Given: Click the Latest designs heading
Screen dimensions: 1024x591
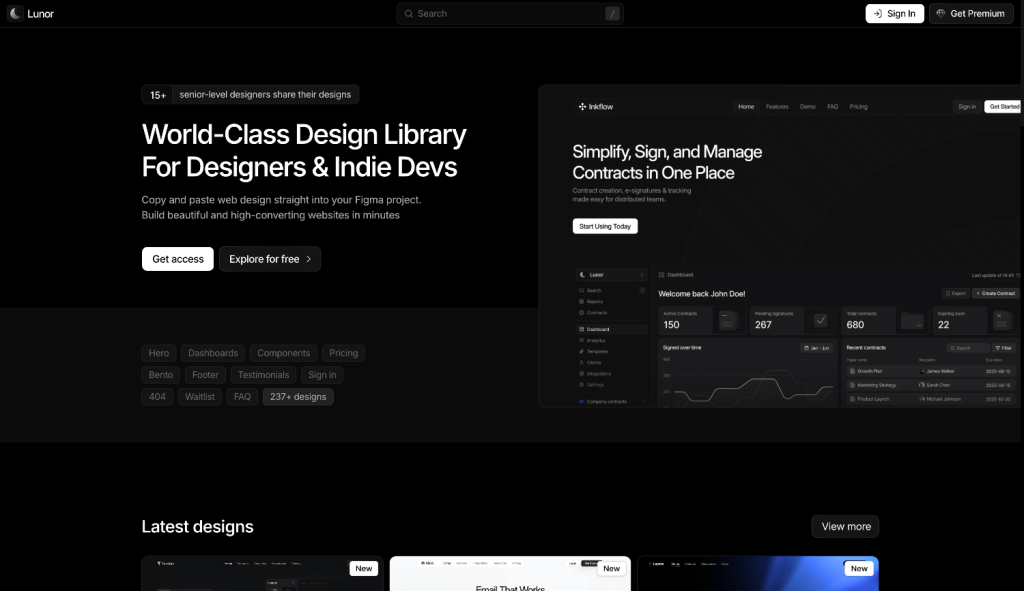Looking at the screenshot, I should [197, 526].
